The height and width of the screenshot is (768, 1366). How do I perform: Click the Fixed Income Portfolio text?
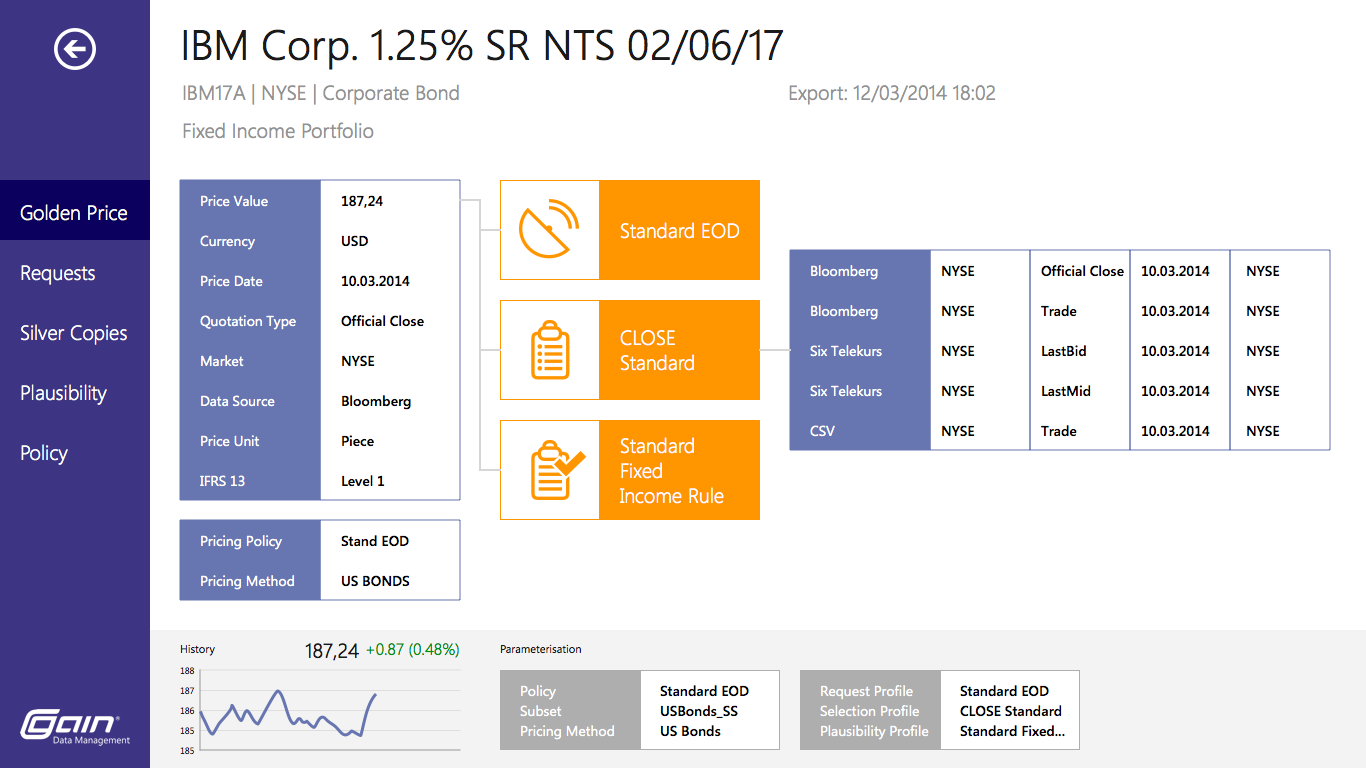[x=278, y=131]
